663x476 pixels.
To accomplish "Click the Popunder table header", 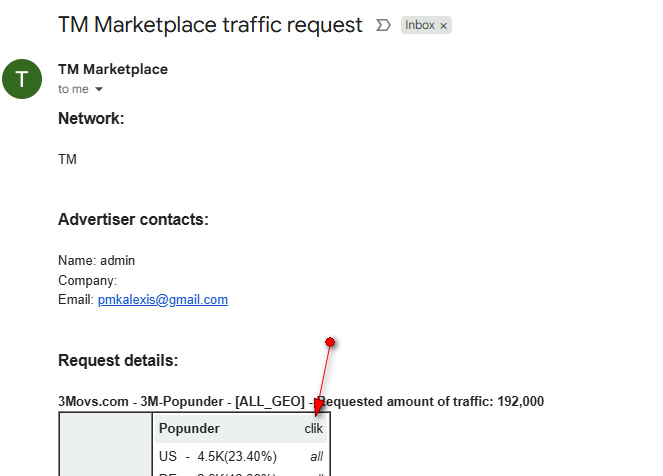I will (x=189, y=428).
